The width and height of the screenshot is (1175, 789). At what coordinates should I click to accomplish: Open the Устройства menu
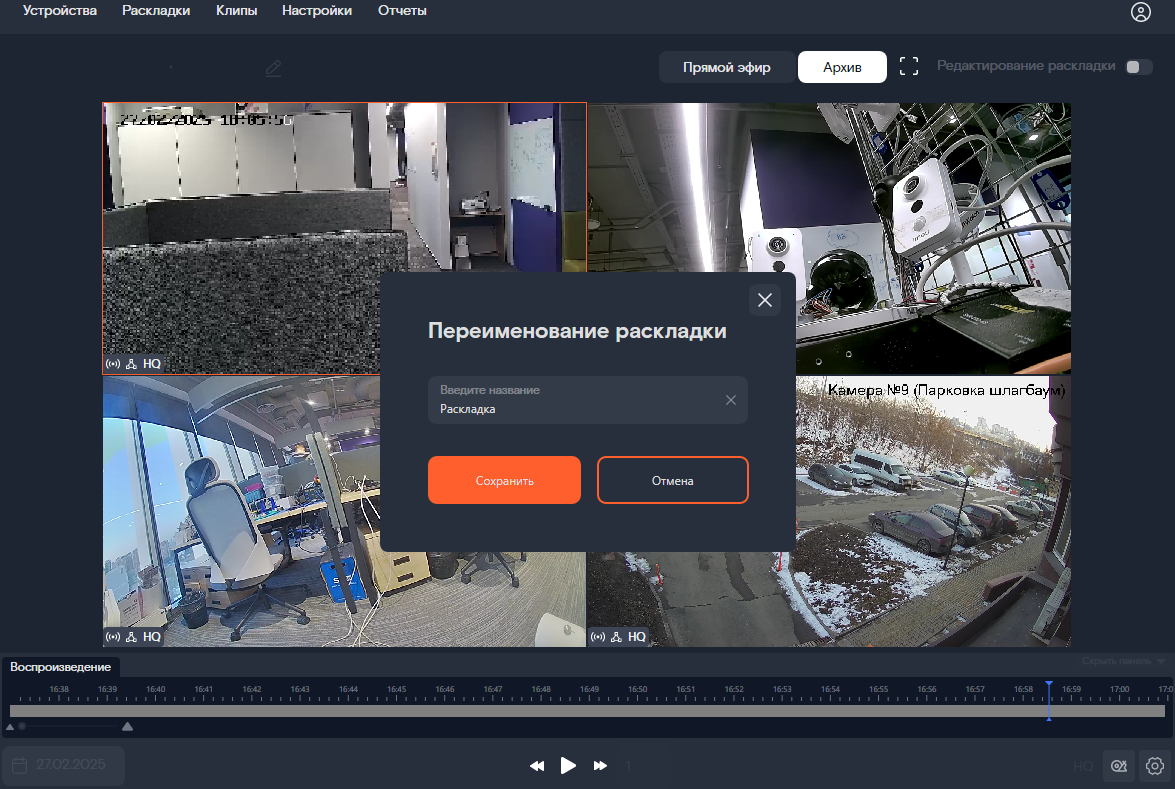pos(60,10)
